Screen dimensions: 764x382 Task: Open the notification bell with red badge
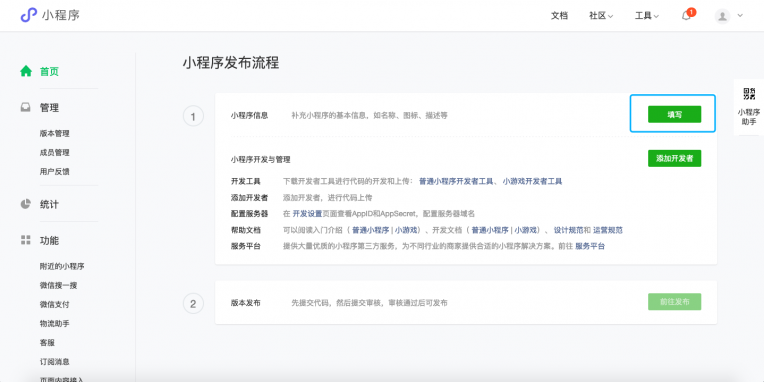point(688,15)
